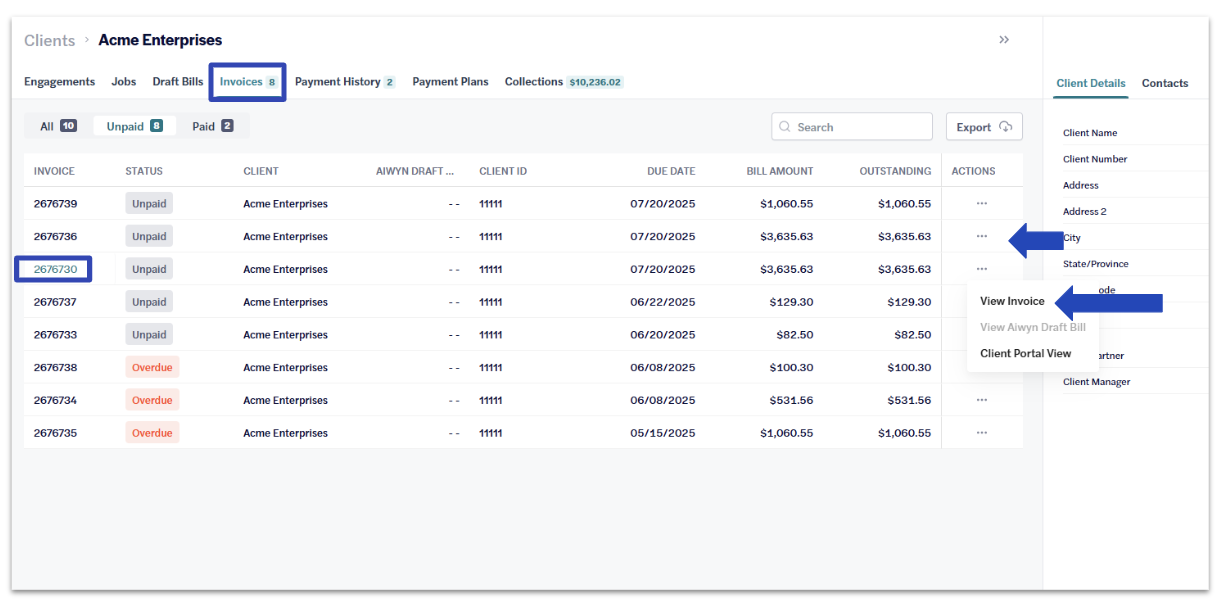Click bill amount $129.30
Screen dimensions: 1221x602
coord(792,302)
